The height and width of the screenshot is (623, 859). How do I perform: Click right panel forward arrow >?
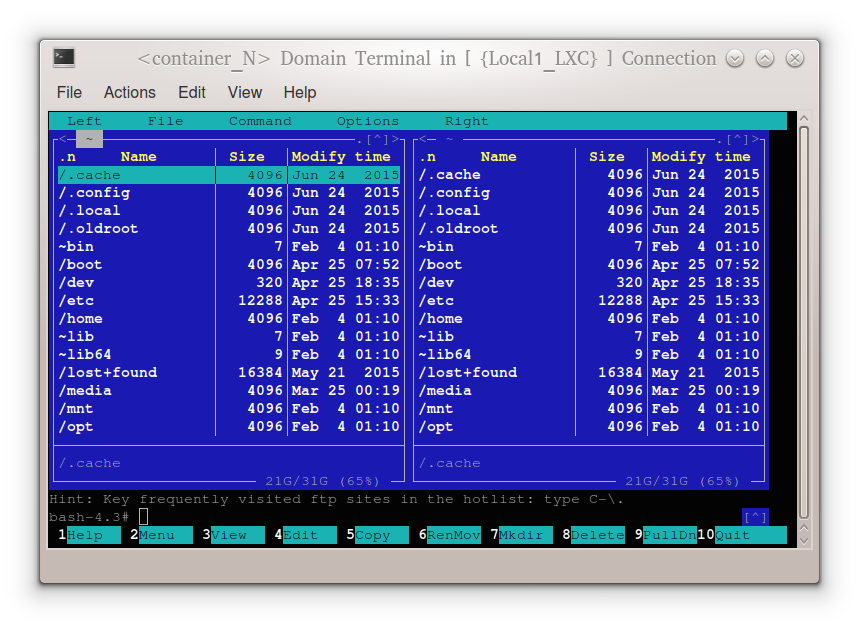(x=755, y=139)
